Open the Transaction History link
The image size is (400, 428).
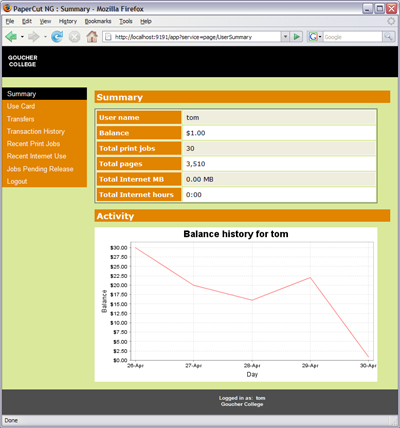36,131
